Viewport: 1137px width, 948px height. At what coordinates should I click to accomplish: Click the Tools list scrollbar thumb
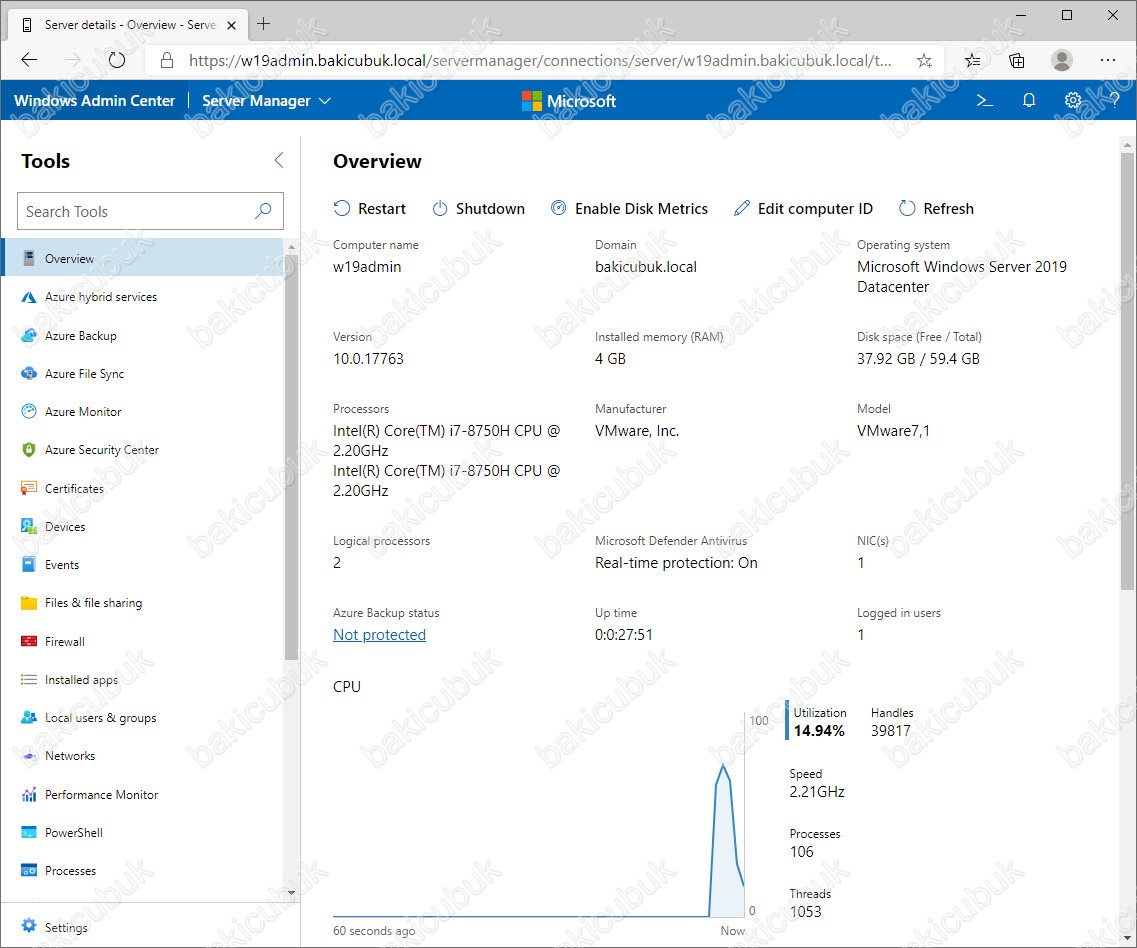click(291, 457)
